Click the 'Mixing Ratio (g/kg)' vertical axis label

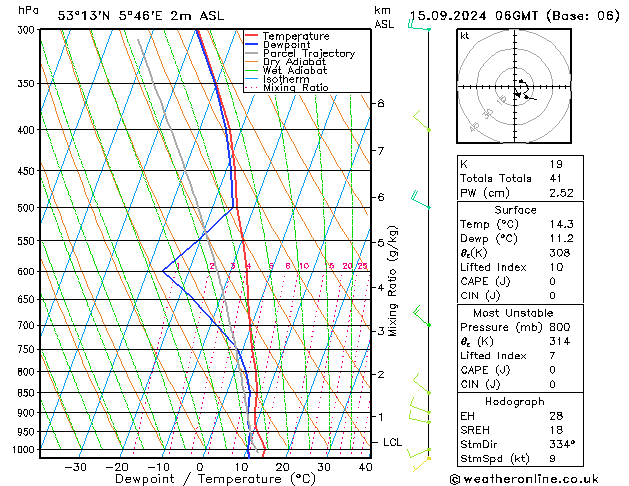[392, 281]
